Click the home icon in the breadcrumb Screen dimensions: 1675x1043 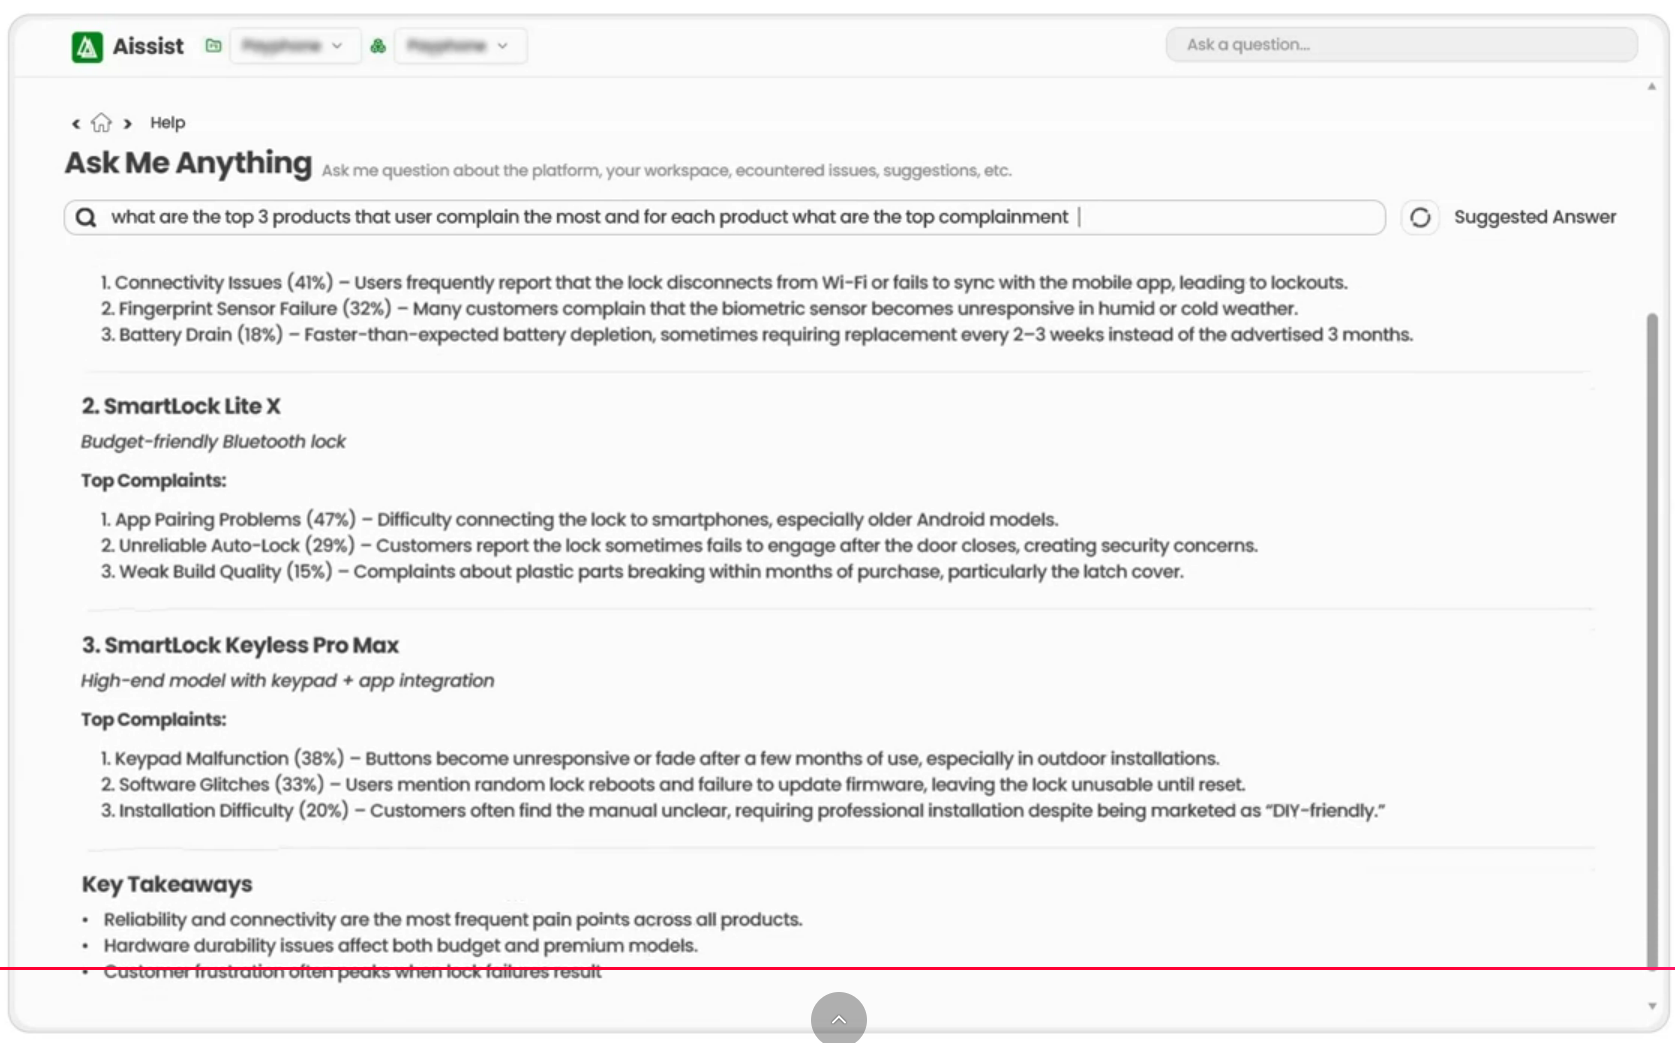click(101, 121)
